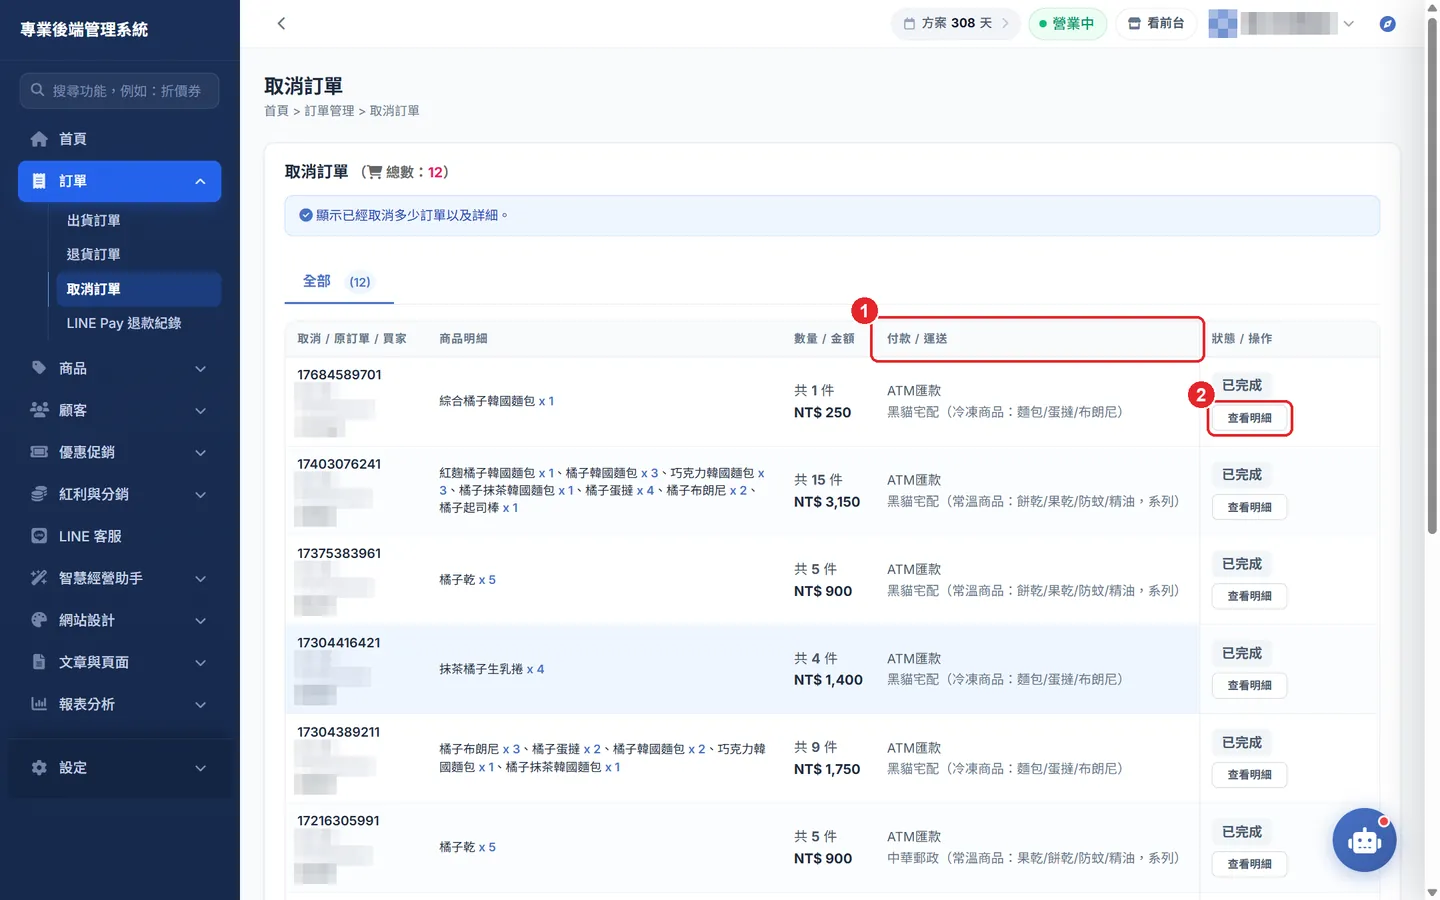Click 查看明細 for order 17216305991
This screenshot has height=900, width=1440.
1250,864
